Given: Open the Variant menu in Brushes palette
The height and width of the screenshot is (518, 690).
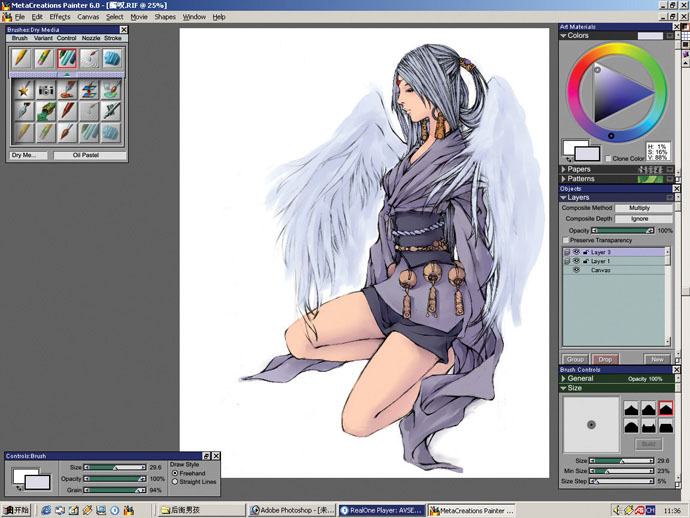Looking at the screenshot, I should coord(43,38).
